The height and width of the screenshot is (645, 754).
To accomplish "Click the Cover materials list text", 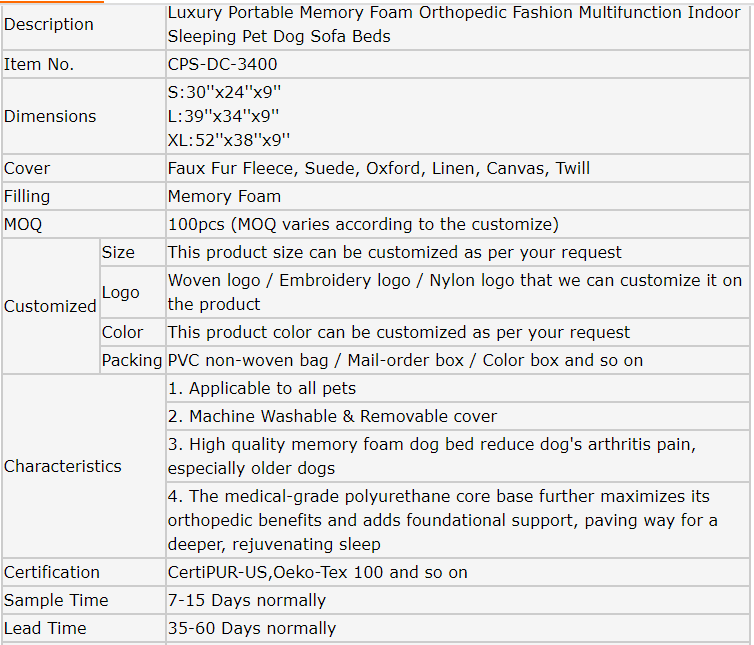I will 379,168.
